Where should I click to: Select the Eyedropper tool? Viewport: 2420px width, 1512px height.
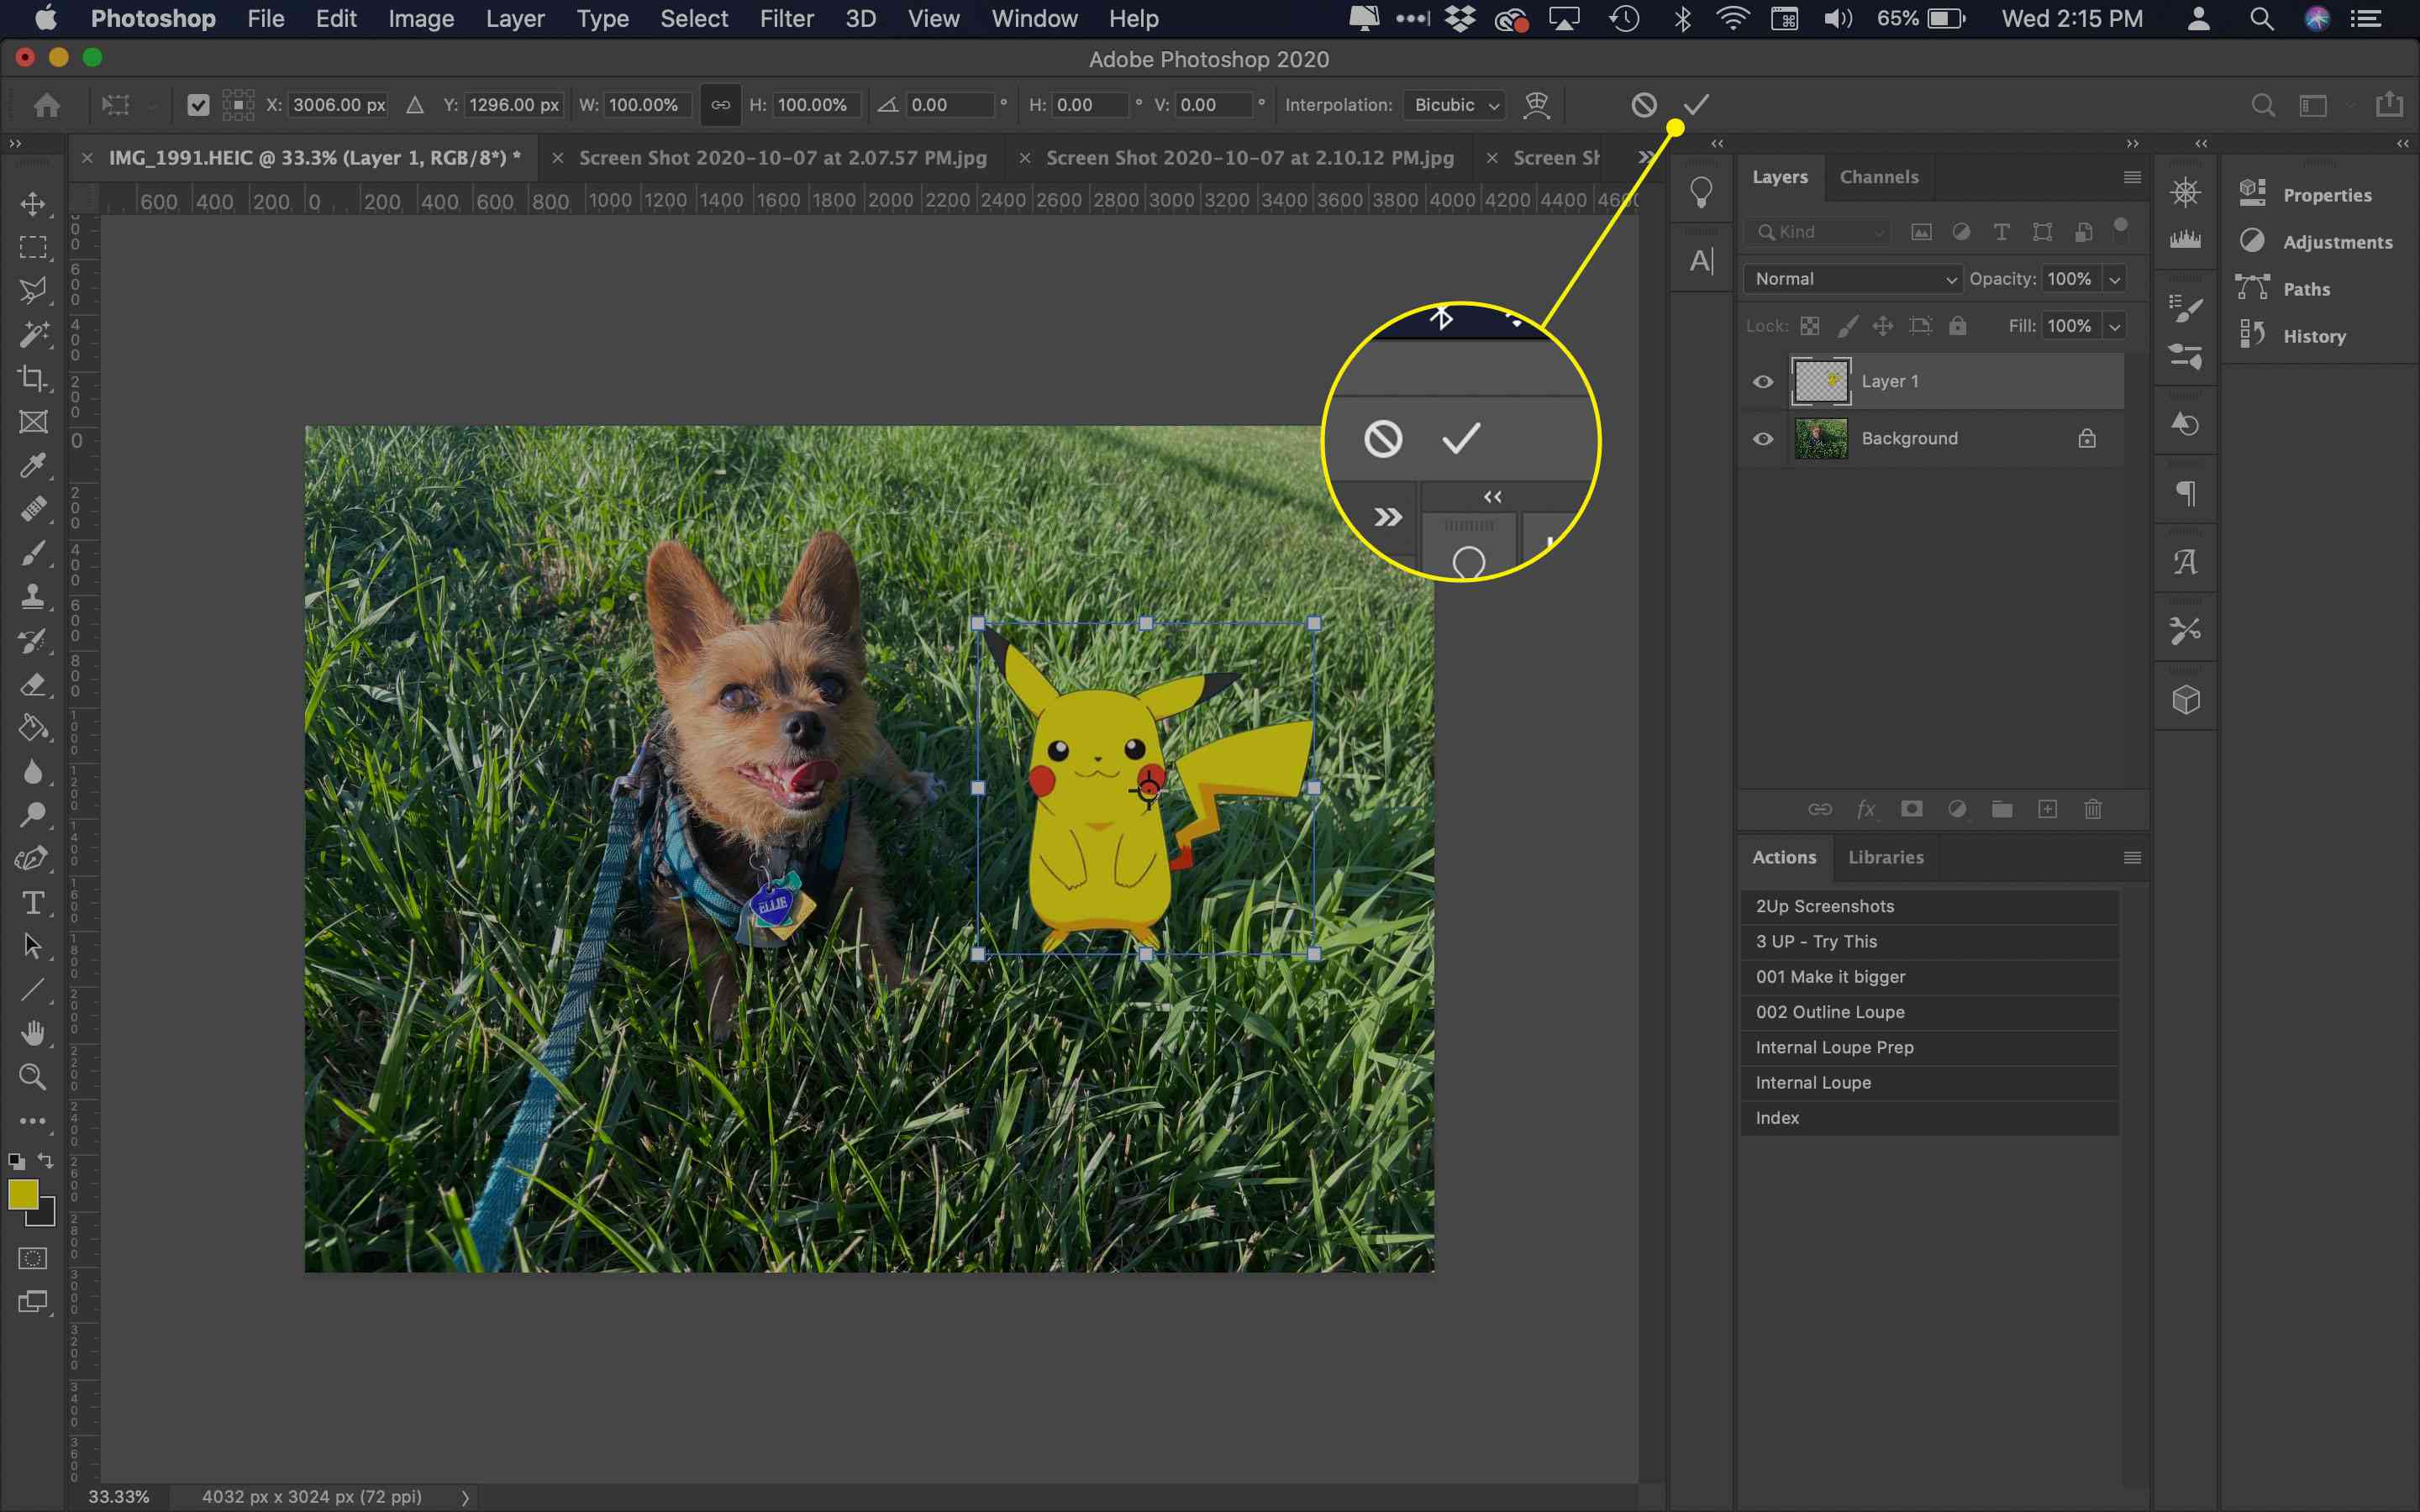point(33,465)
